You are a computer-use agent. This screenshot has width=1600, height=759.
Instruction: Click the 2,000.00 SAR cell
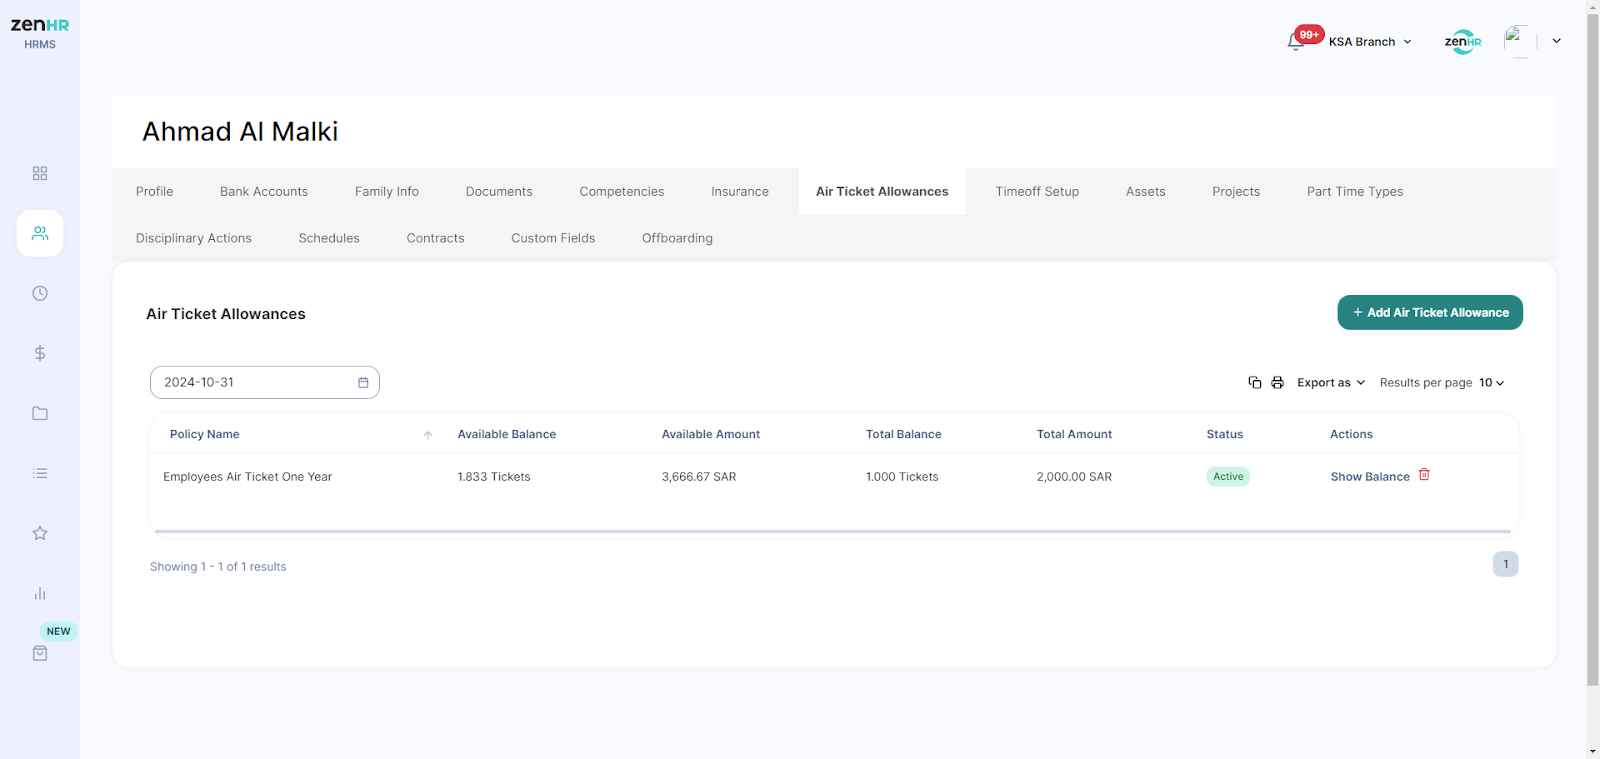click(x=1074, y=477)
